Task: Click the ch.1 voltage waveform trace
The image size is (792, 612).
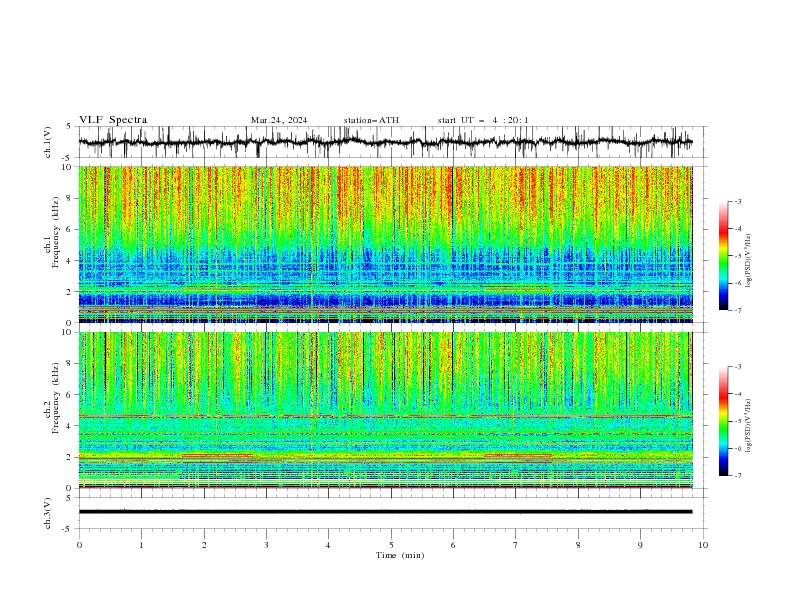Action: click(x=385, y=142)
